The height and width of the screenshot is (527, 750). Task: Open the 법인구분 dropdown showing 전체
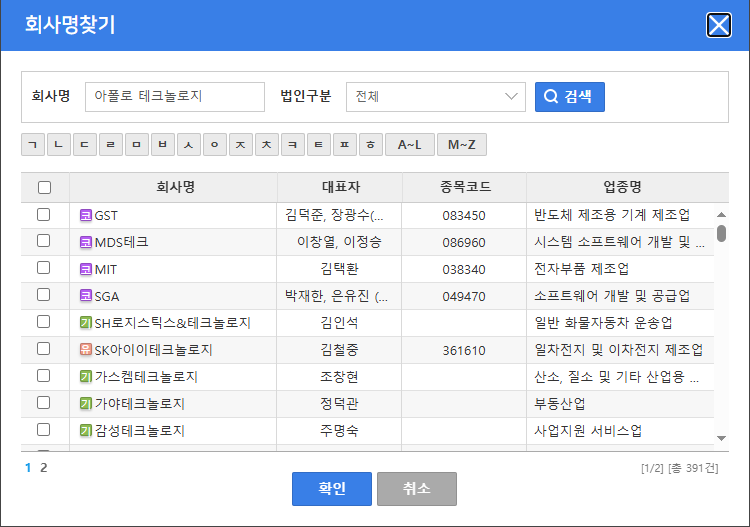click(x=436, y=97)
